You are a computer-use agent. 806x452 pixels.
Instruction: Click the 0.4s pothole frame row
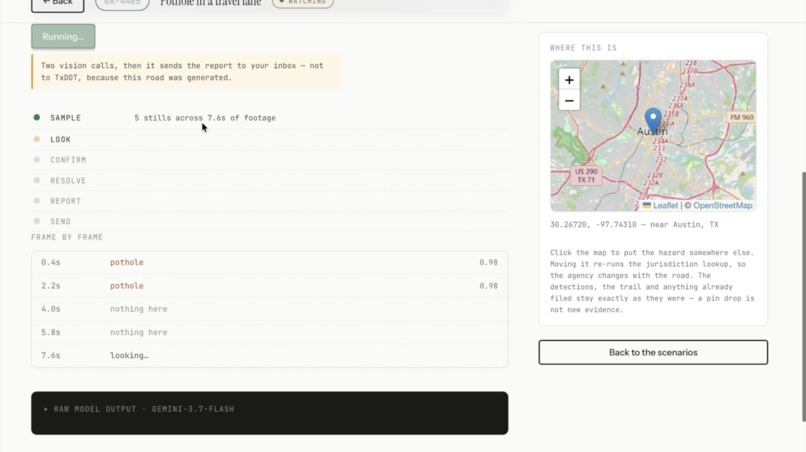coord(269,262)
